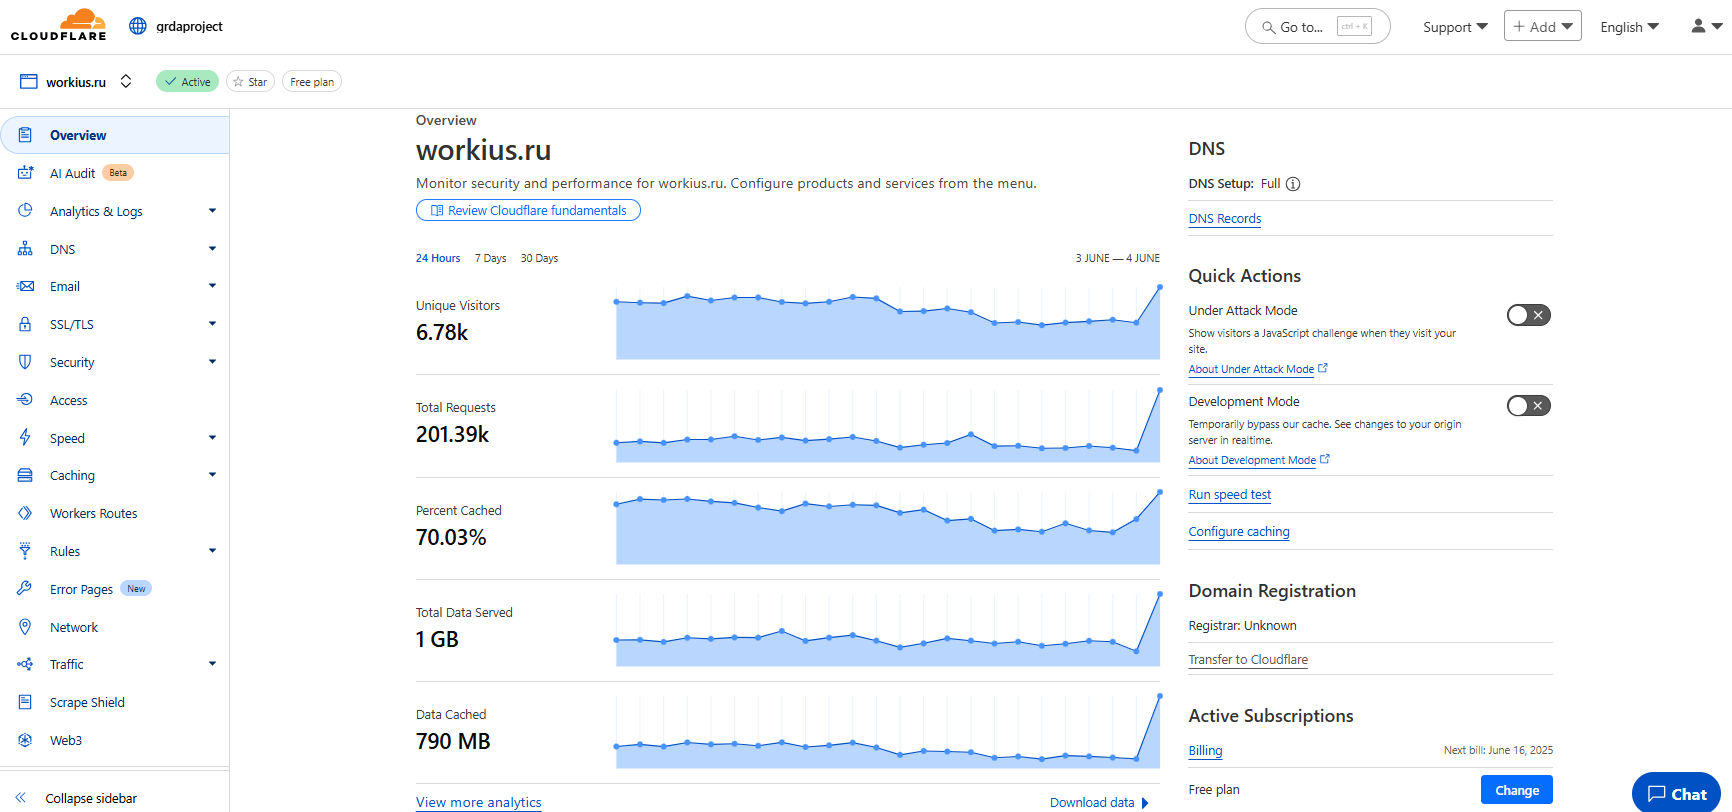Click the Speed lightning bolt icon
This screenshot has width=1732, height=812.
click(25, 437)
